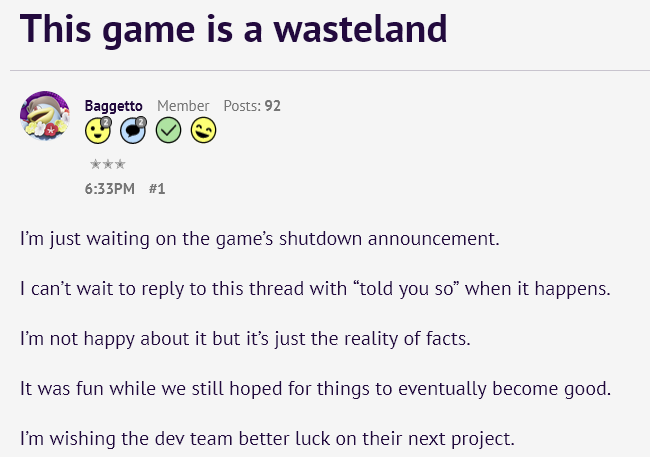The image size is (650, 457).
Task: Click the Posts: 92 count
Action: (x=252, y=106)
